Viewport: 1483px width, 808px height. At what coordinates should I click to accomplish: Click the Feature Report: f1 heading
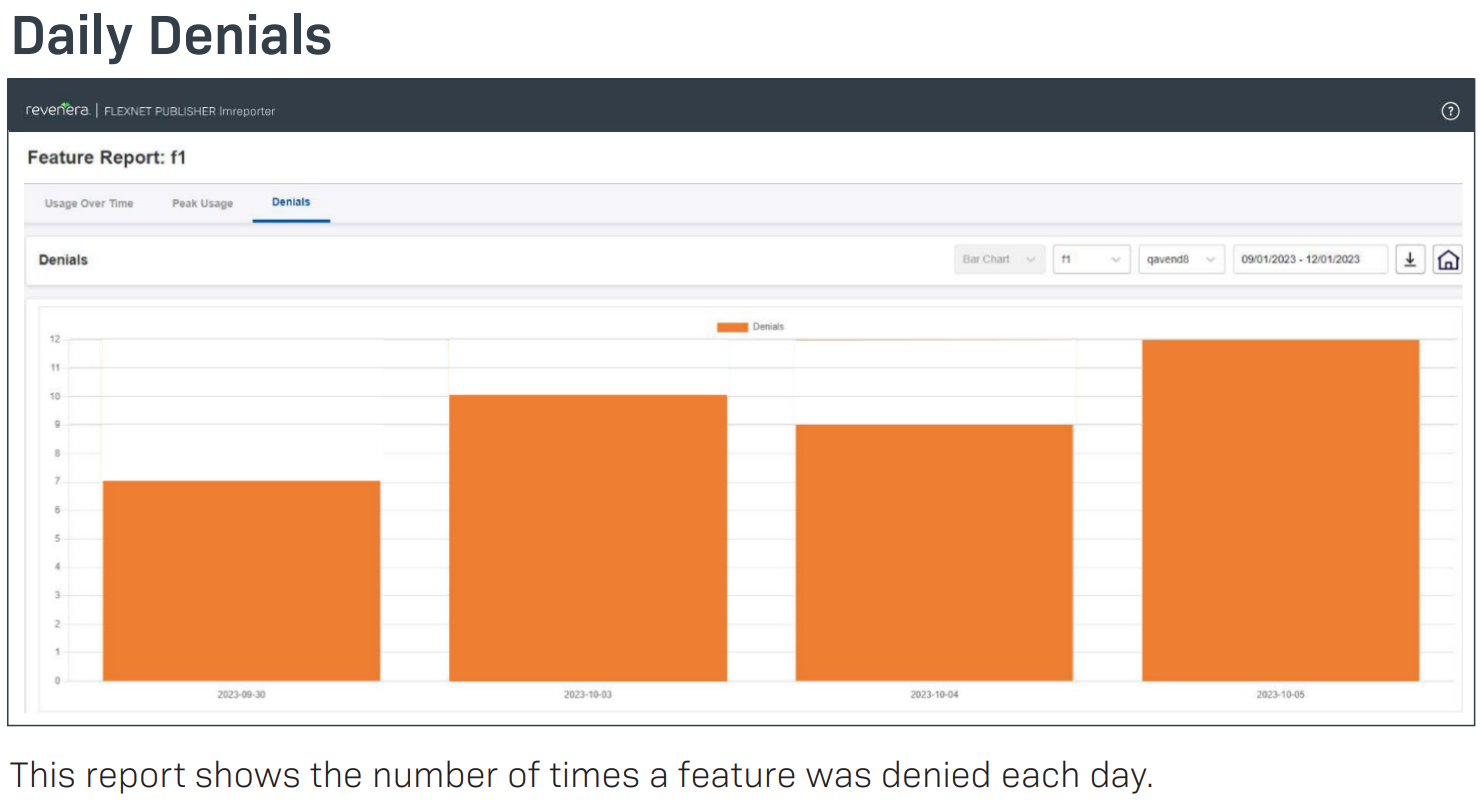pos(107,158)
